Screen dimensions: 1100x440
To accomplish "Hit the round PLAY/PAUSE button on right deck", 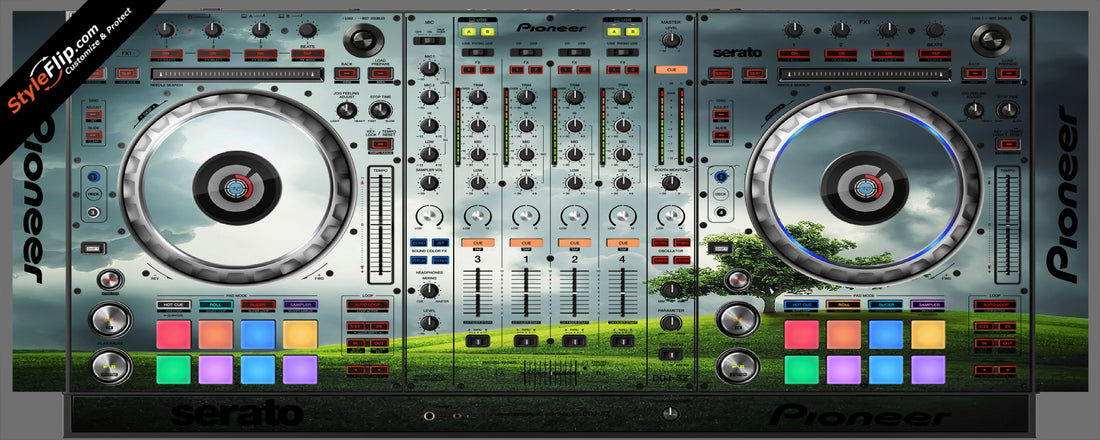I will 737,366.
